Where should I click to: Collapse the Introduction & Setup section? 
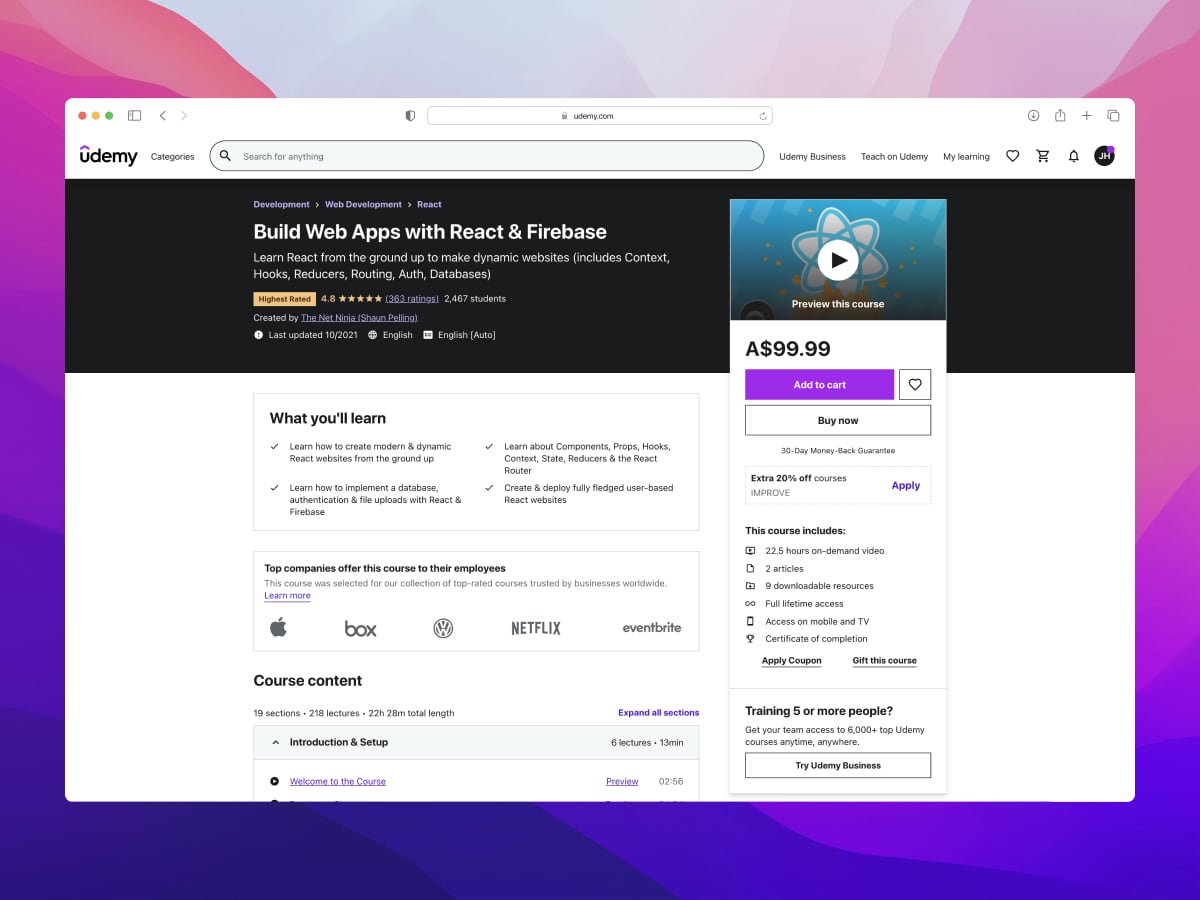coord(476,743)
